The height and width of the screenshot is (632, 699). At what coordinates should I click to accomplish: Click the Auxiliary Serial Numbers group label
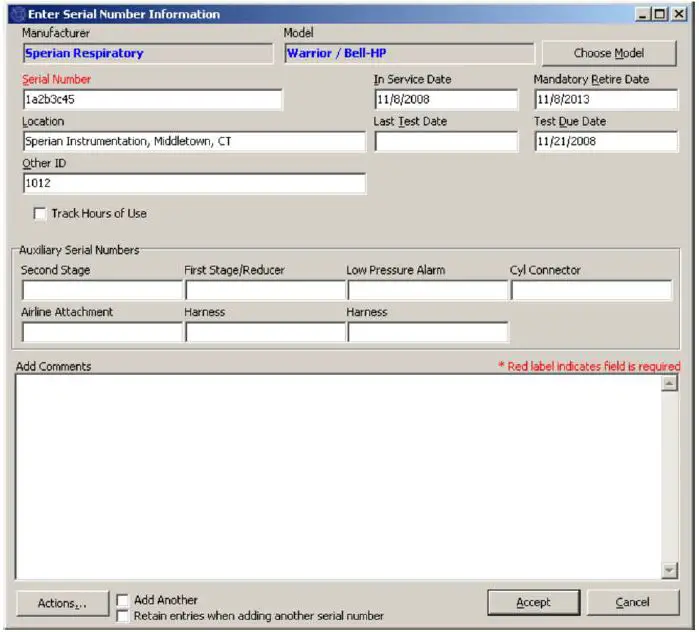[79, 250]
